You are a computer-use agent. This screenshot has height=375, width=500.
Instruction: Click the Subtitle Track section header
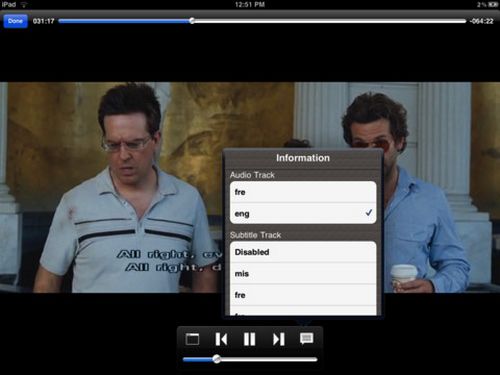pyautogui.click(x=256, y=235)
